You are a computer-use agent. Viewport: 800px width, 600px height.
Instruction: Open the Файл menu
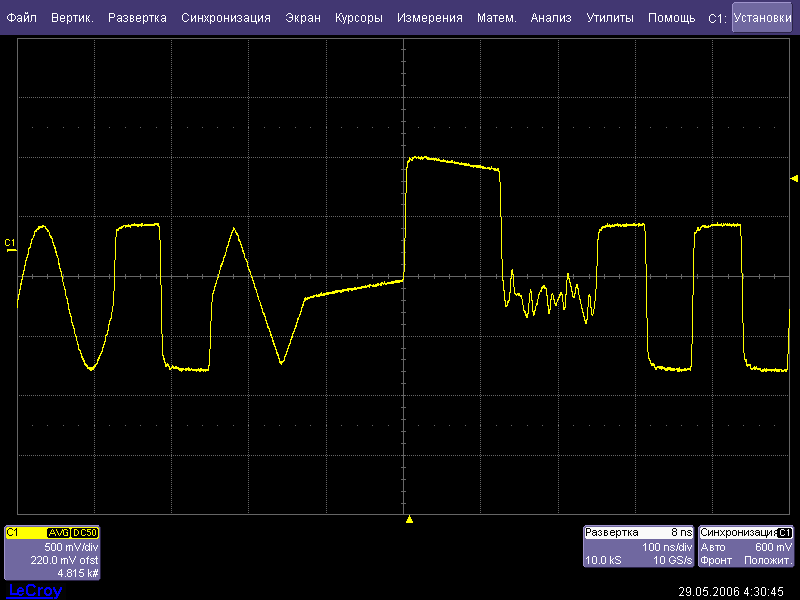point(22,18)
